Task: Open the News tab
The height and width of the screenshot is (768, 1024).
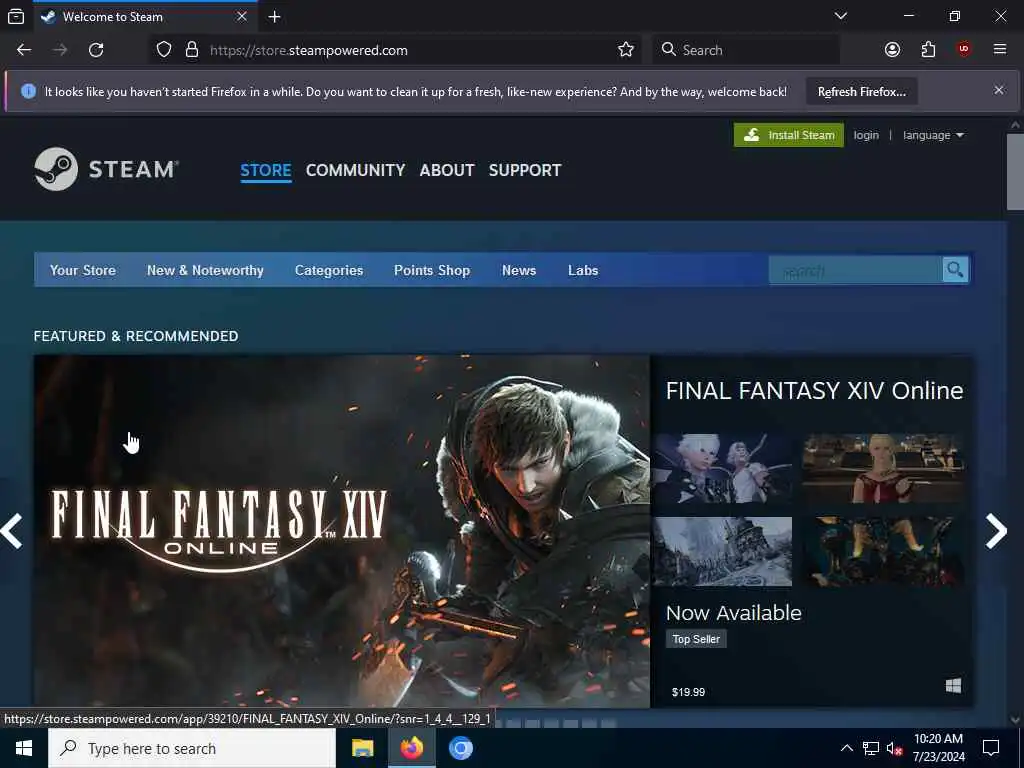Action: tap(519, 270)
